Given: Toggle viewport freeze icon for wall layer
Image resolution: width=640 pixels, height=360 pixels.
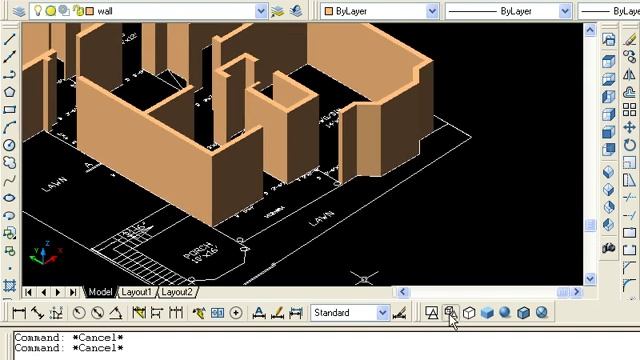Looking at the screenshot, I should click(64, 11).
